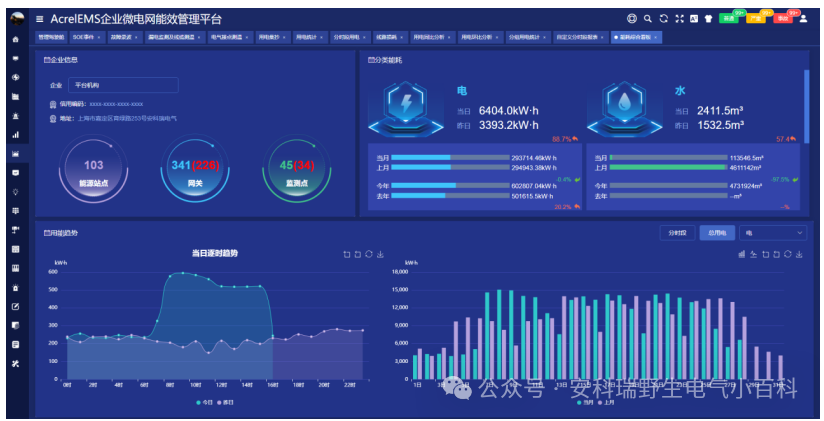Screen dimensions: 824x421
Task: Open the 电 energy type dropdown
Action: coord(773,233)
